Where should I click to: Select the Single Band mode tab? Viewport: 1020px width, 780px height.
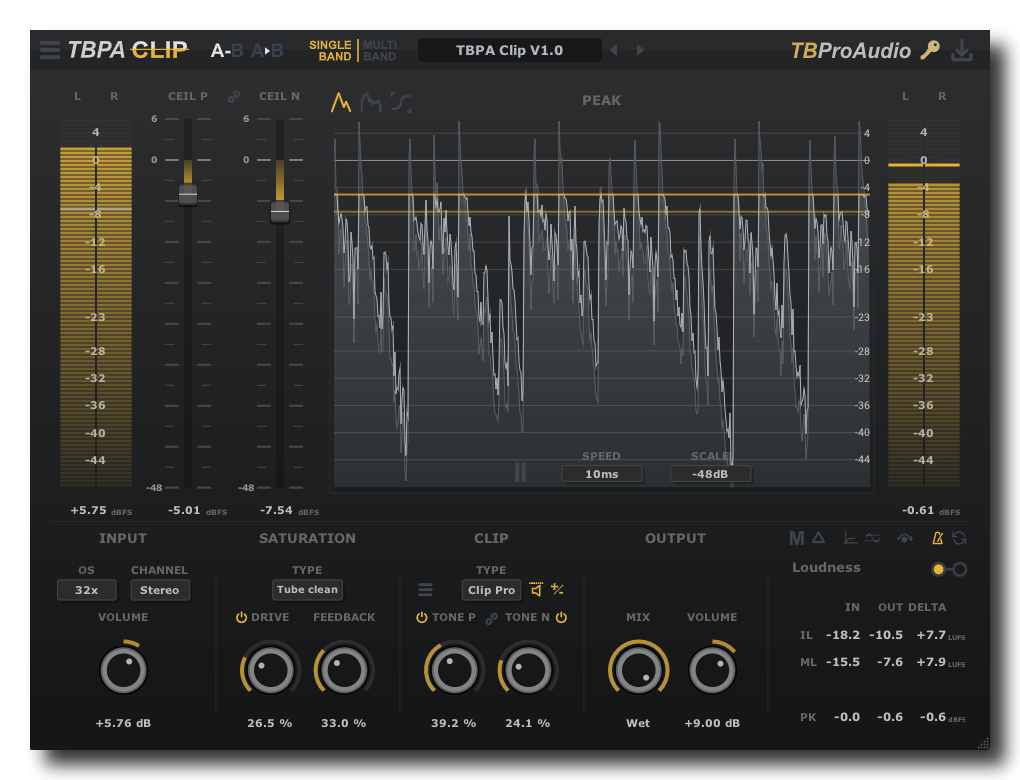point(330,50)
